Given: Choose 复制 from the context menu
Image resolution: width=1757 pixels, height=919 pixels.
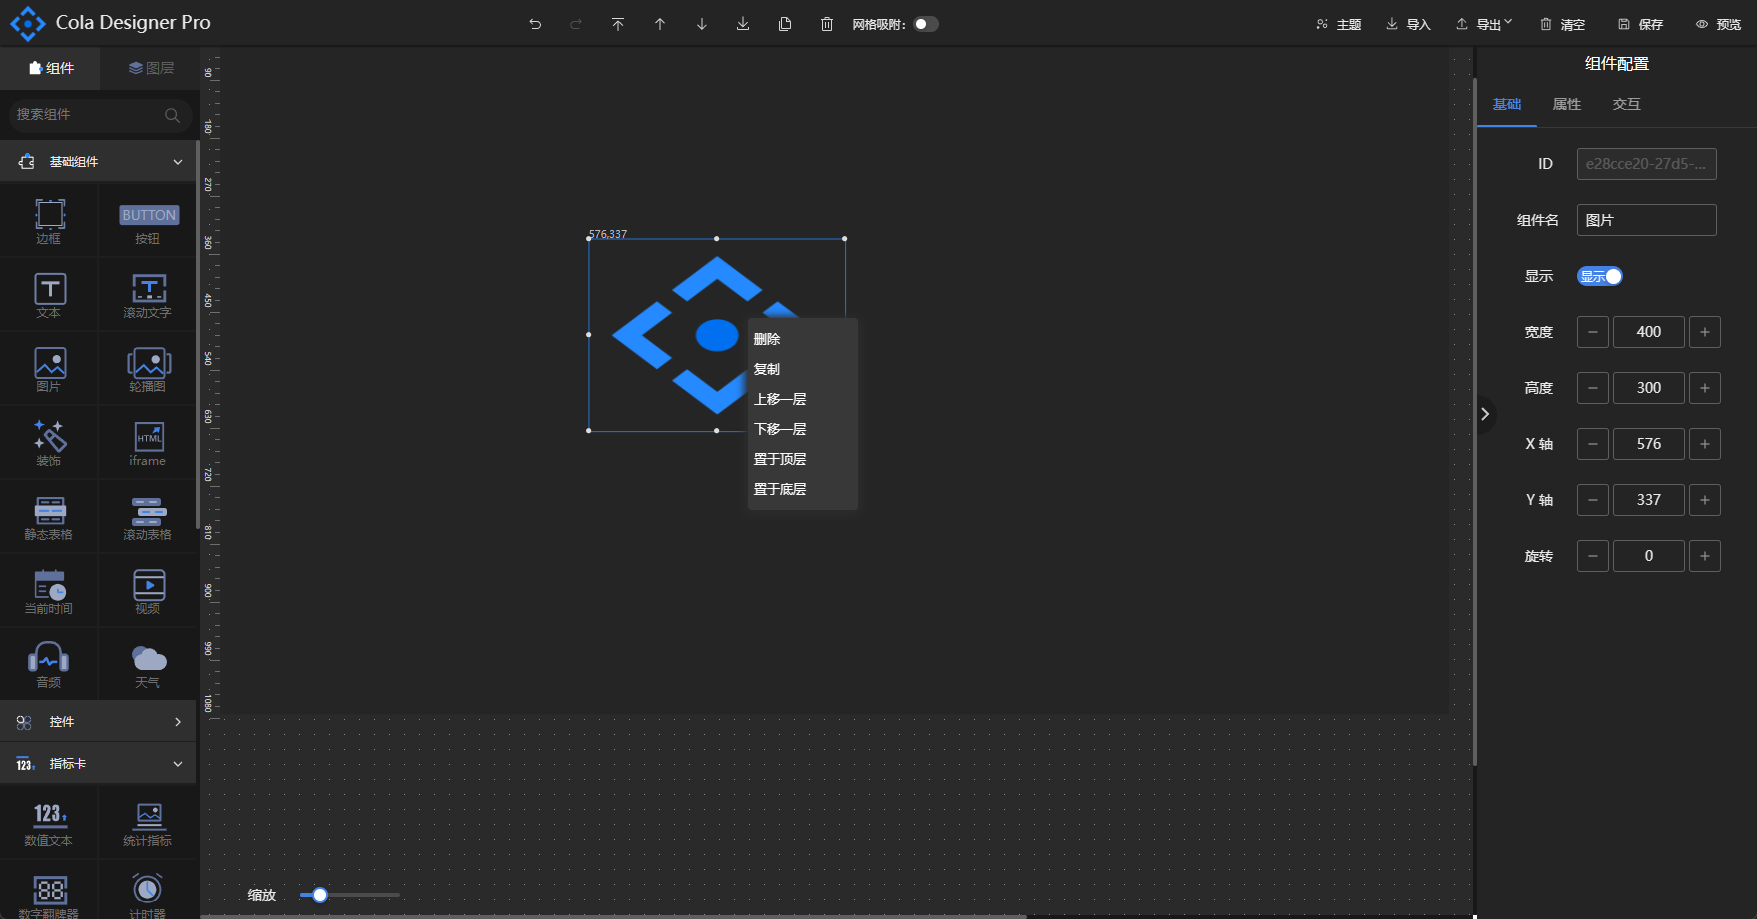Looking at the screenshot, I should 767,369.
